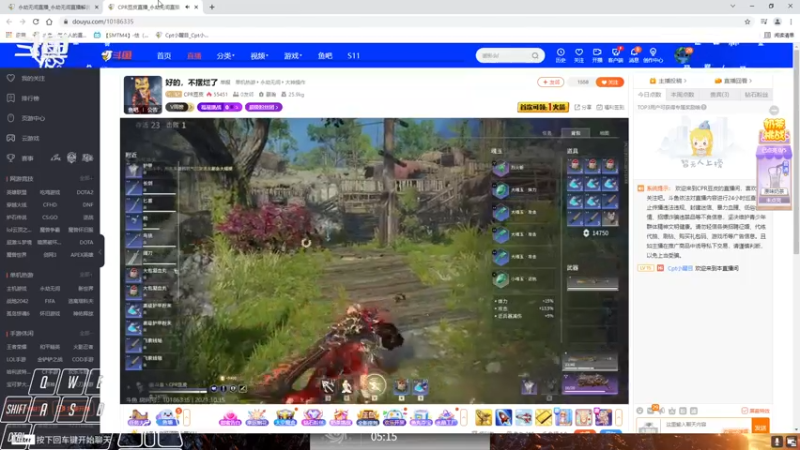Click the browser back arrow
Image resolution: width=800 pixels, height=450 pixels.
pyautogui.click(x=9, y=21)
